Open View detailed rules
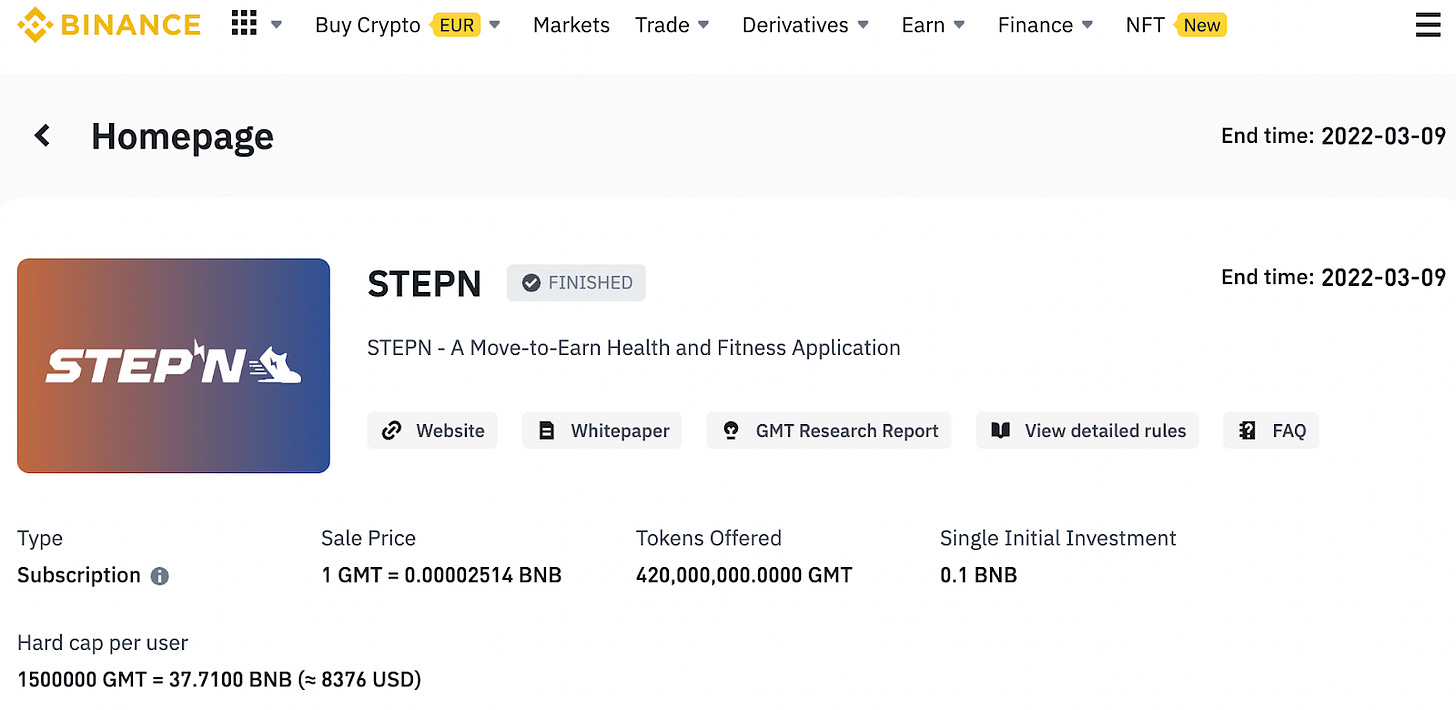Screen dimensions: 1456x710 pos(1087,430)
